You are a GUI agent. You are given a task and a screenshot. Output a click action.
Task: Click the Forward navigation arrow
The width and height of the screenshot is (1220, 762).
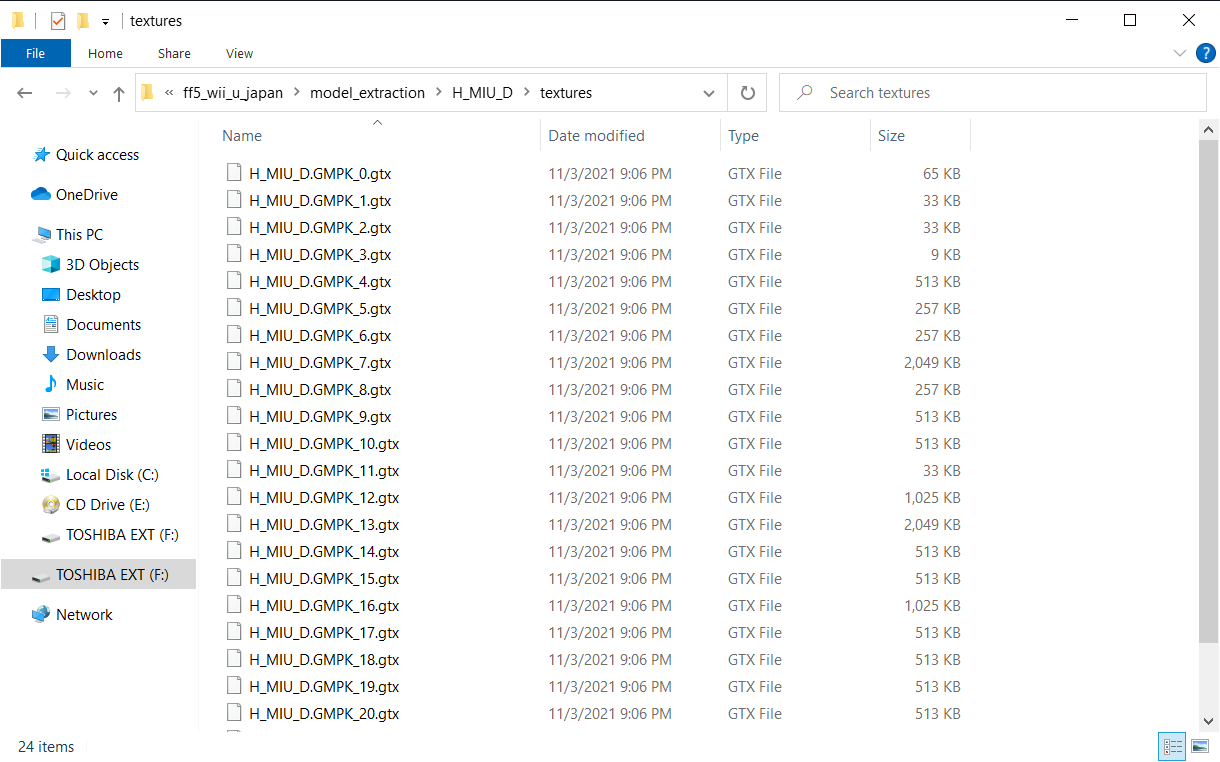pos(63,93)
